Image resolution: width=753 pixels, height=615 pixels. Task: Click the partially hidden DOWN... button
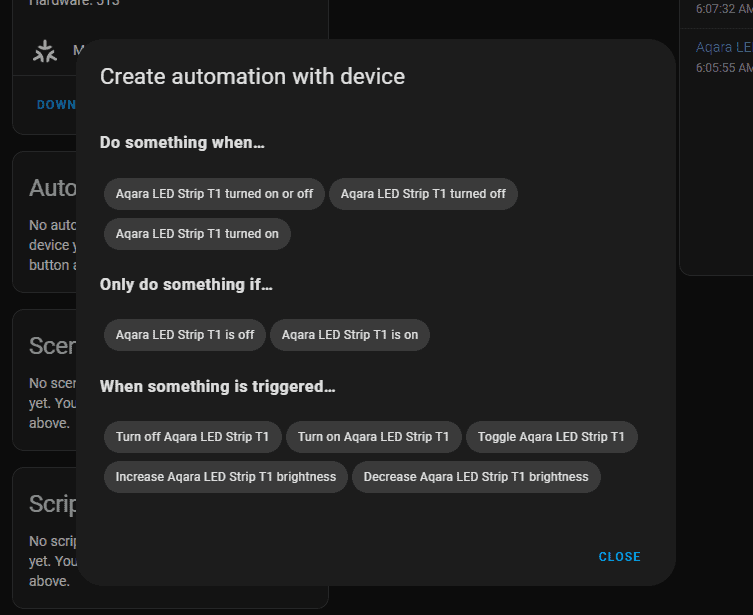click(56, 105)
